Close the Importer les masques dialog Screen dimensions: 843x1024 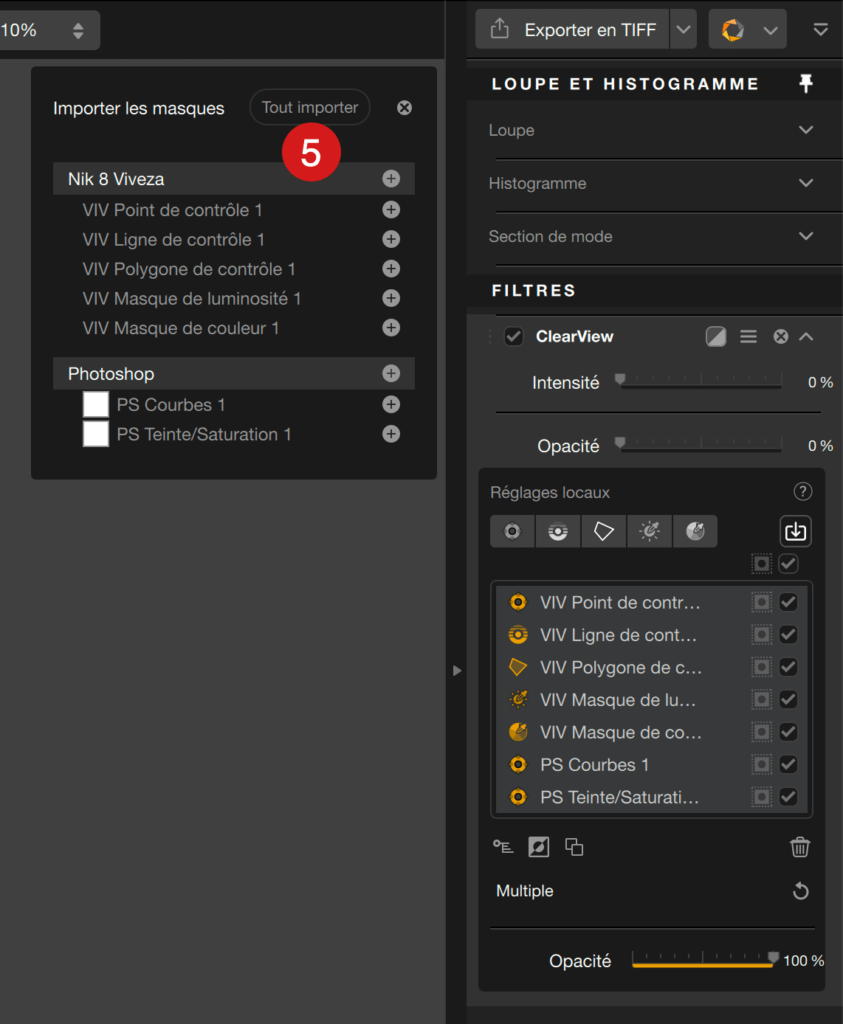pyautogui.click(x=404, y=108)
